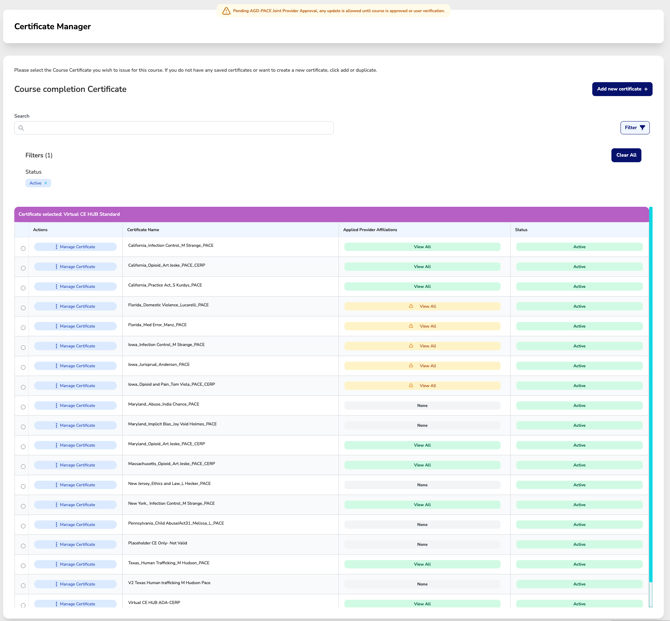The height and width of the screenshot is (621, 670).
Task: Remove the Active status filter chip
Action: (x=46, y=183)
